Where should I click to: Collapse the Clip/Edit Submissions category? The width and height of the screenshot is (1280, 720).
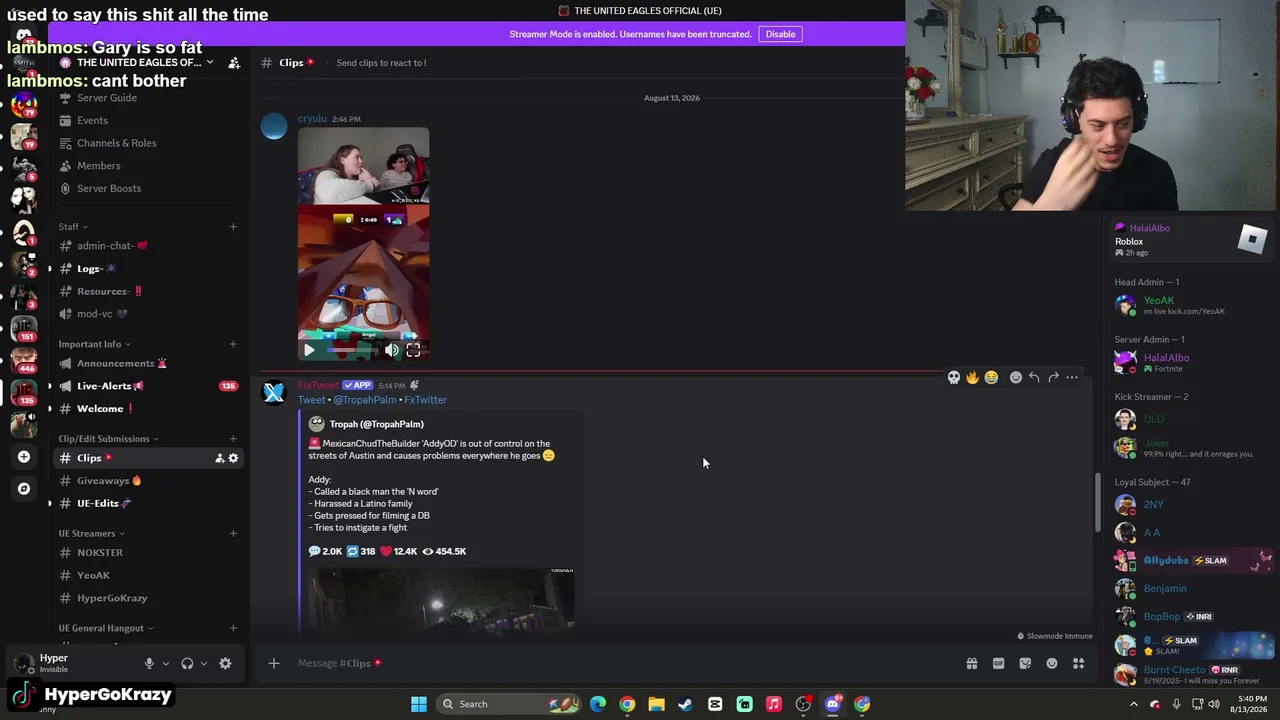[x=109, y=439]
